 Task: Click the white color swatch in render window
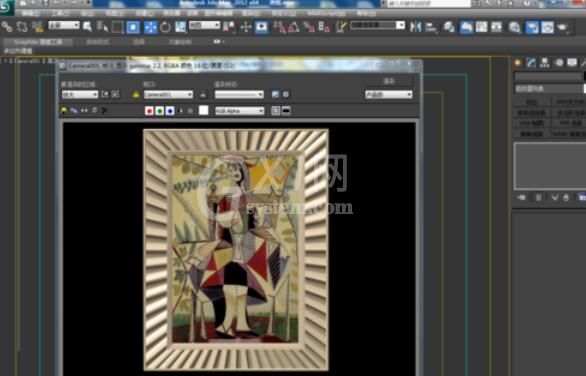tap(203, 110)
